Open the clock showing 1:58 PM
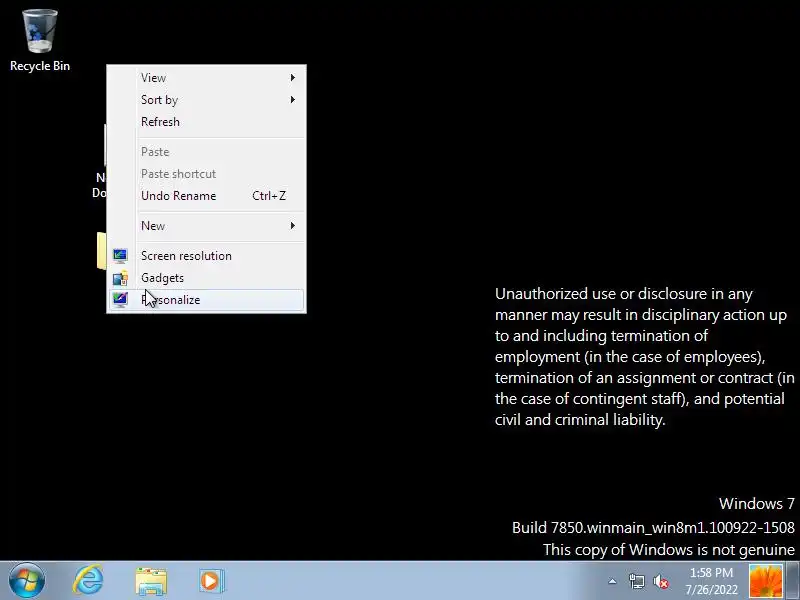This screenshot has height=600, width=800. click(711, 581)
